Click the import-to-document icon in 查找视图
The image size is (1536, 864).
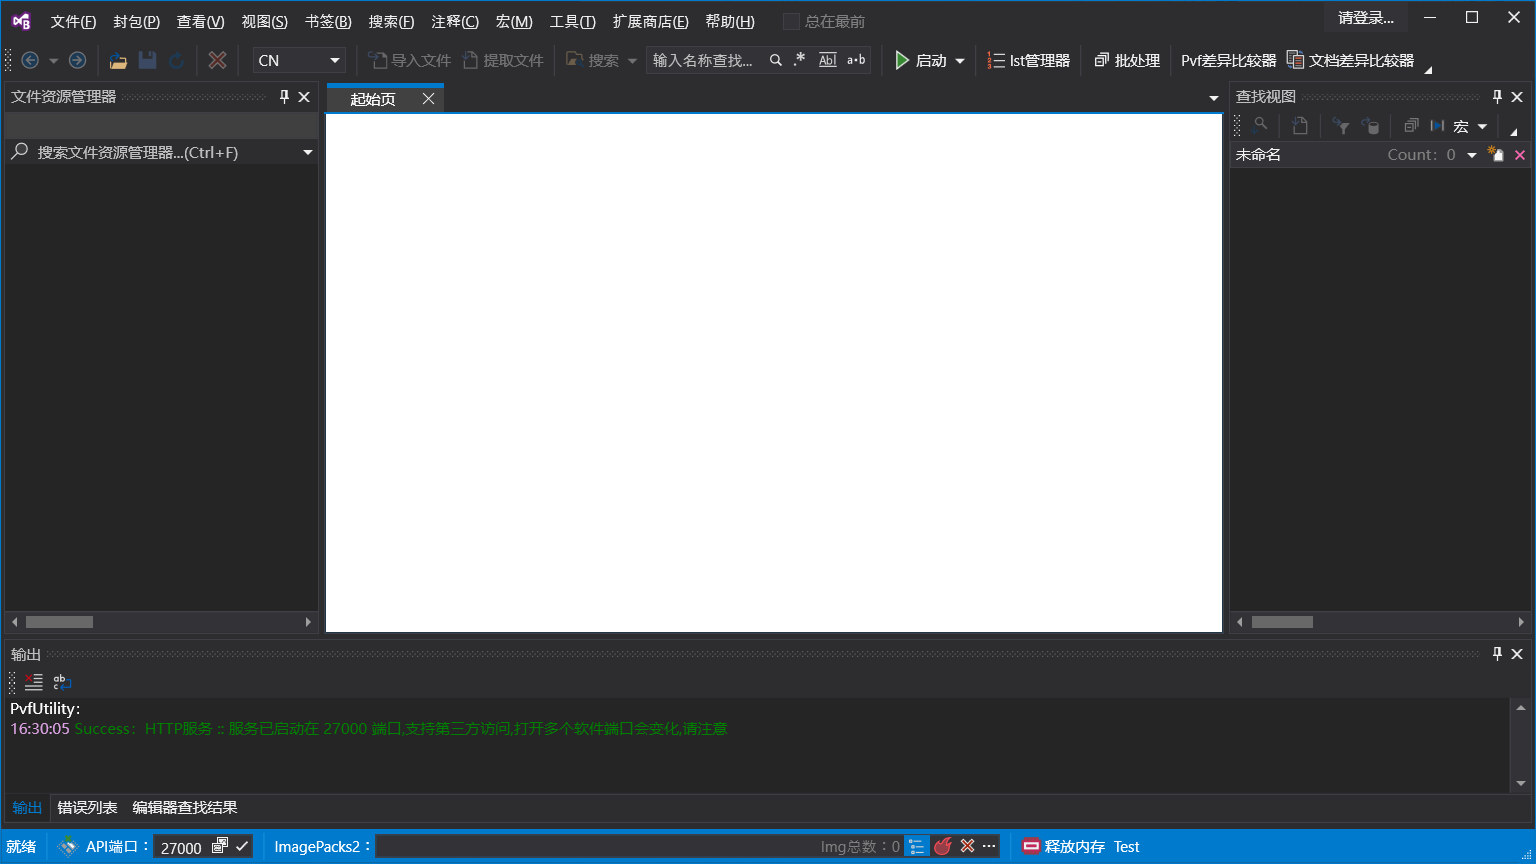(1299, 125)
